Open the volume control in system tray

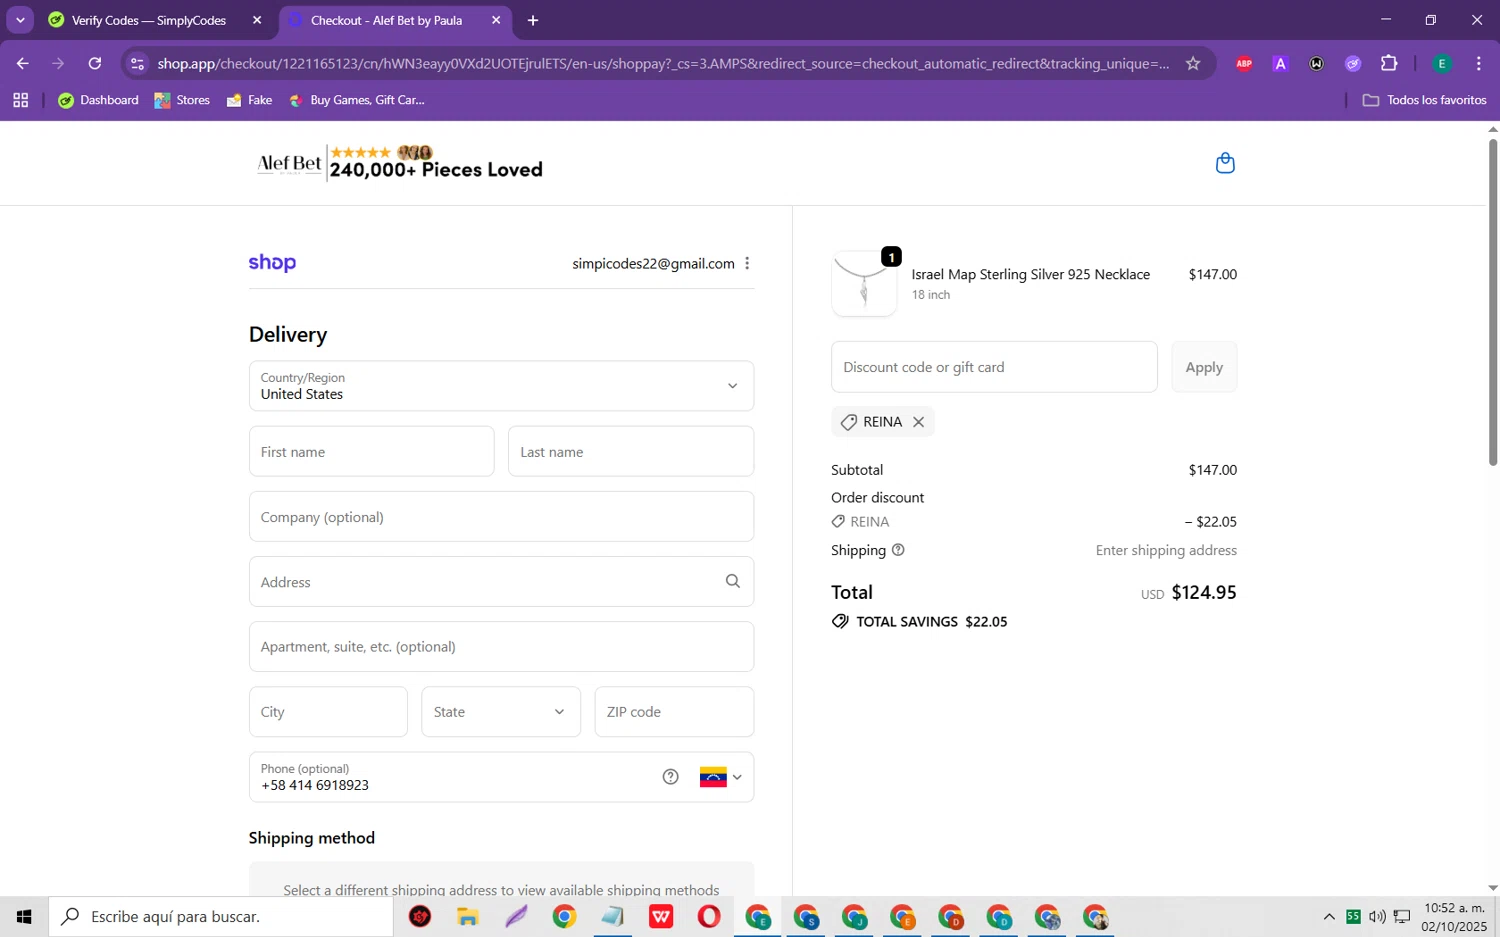point(1377,916)
